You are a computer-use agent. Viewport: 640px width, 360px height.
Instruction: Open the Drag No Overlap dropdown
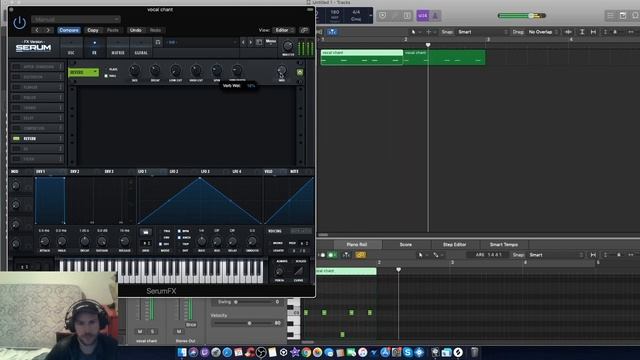tap(543, 32)
